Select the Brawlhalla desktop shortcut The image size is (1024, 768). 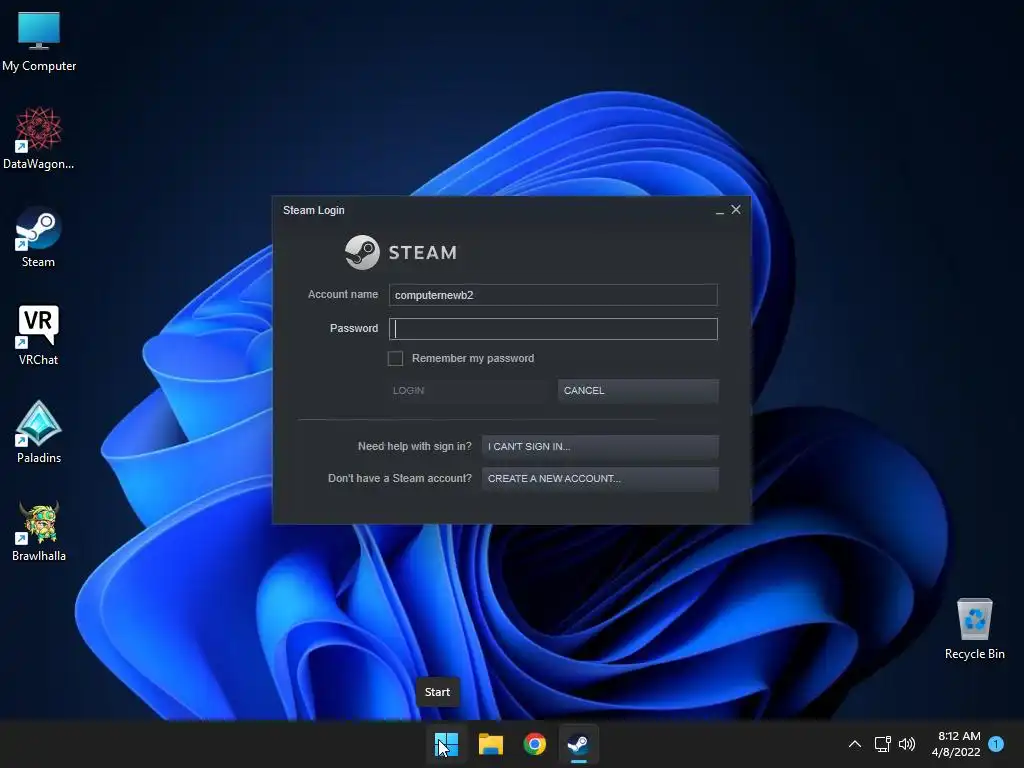[x=39, y=531]
